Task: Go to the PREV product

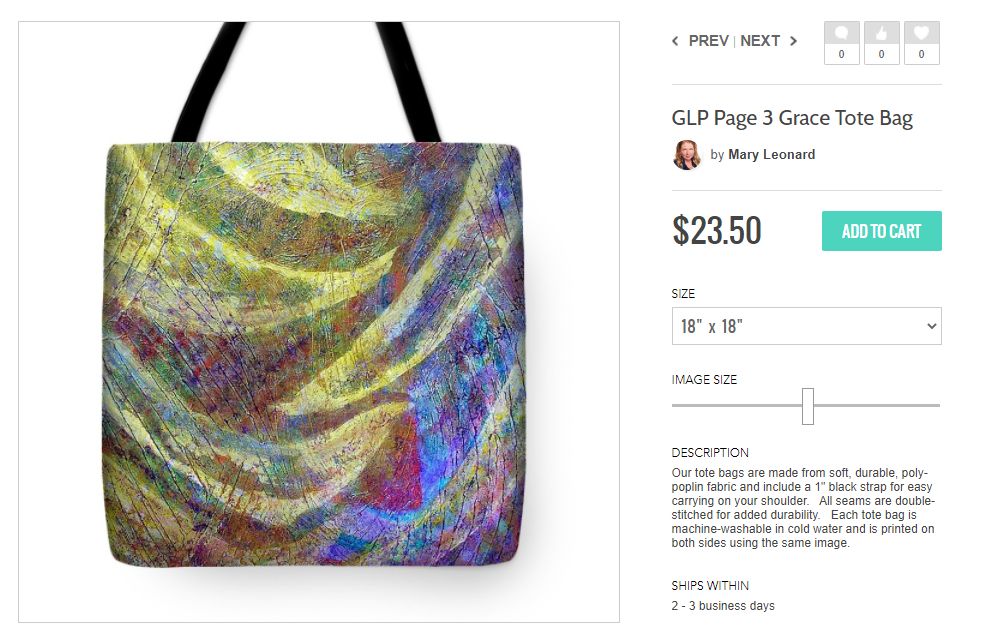Action: (709, 41)
